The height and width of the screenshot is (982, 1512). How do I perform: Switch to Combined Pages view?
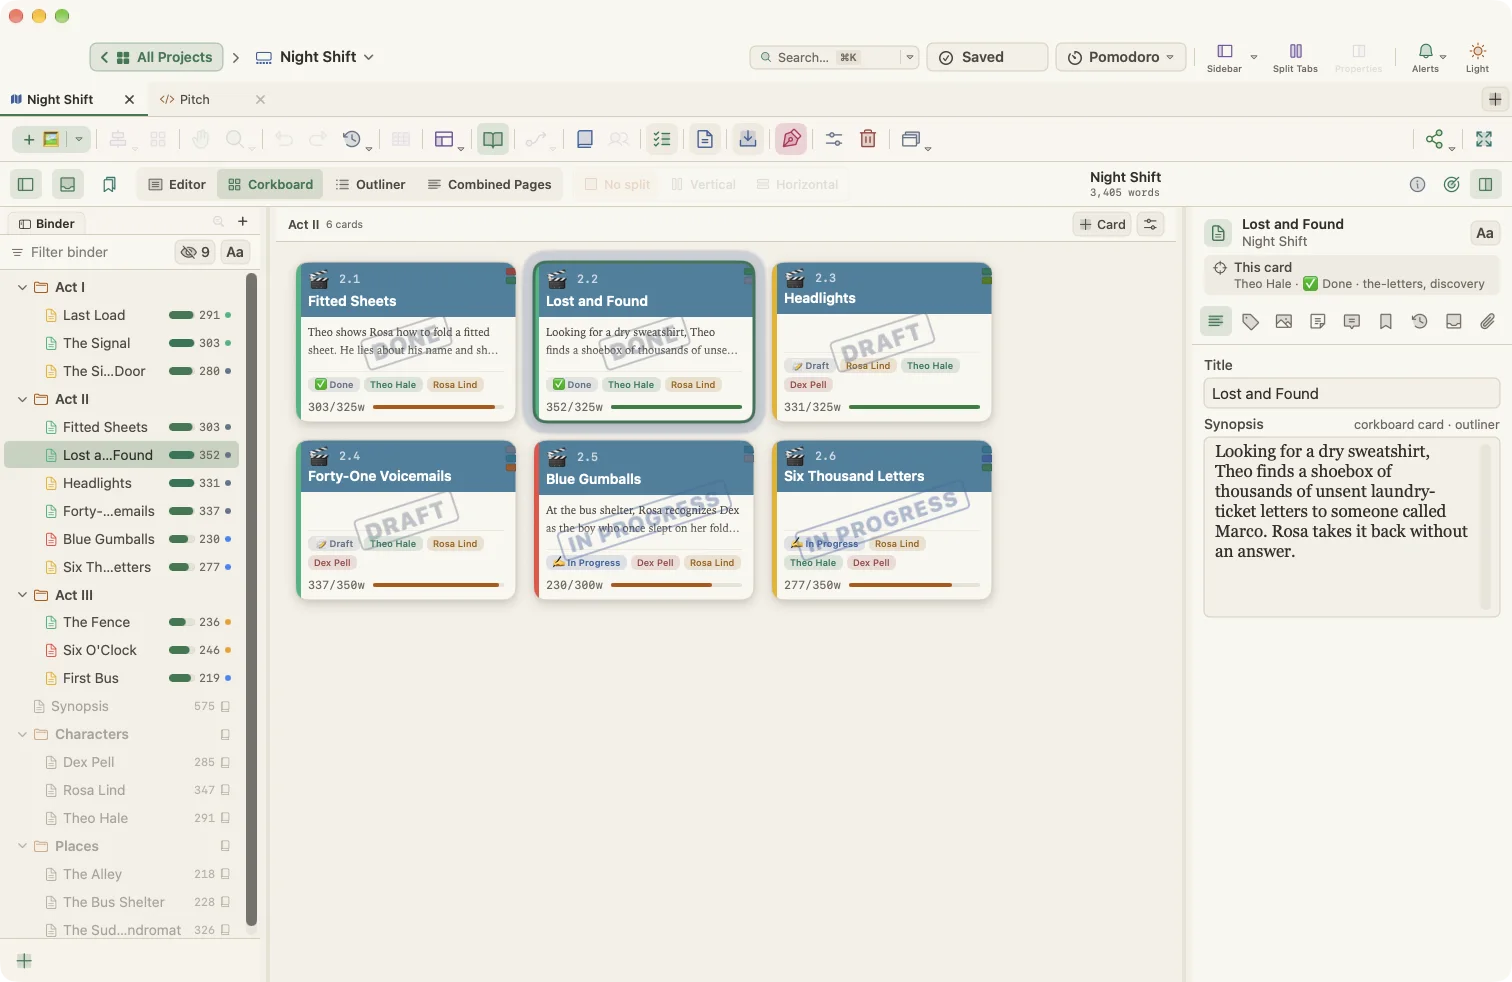pos(489,184)
